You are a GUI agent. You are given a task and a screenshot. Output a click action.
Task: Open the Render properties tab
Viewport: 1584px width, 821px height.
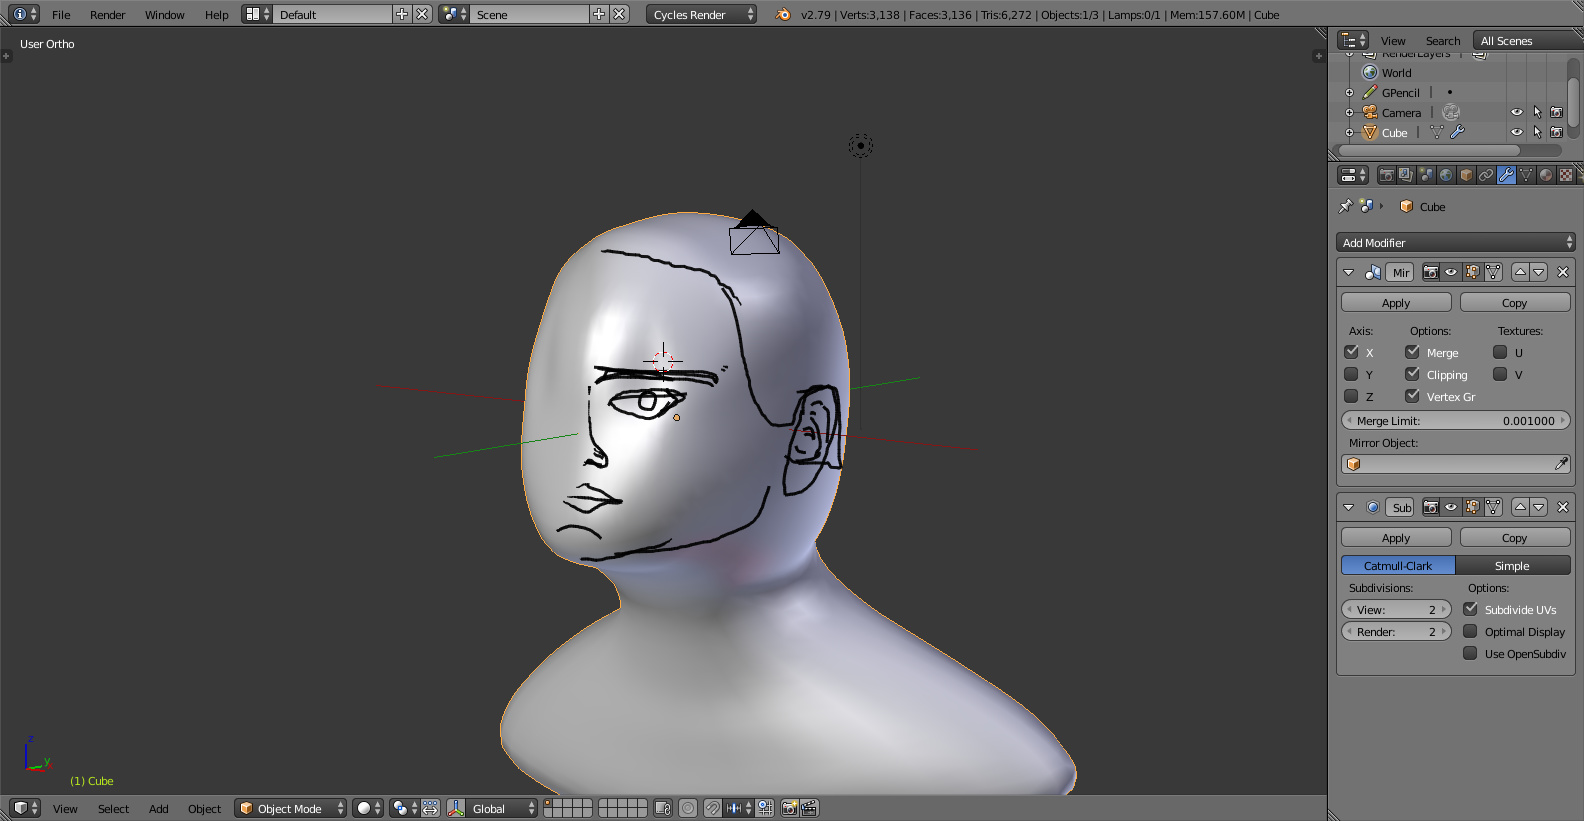click(1386, 175)
